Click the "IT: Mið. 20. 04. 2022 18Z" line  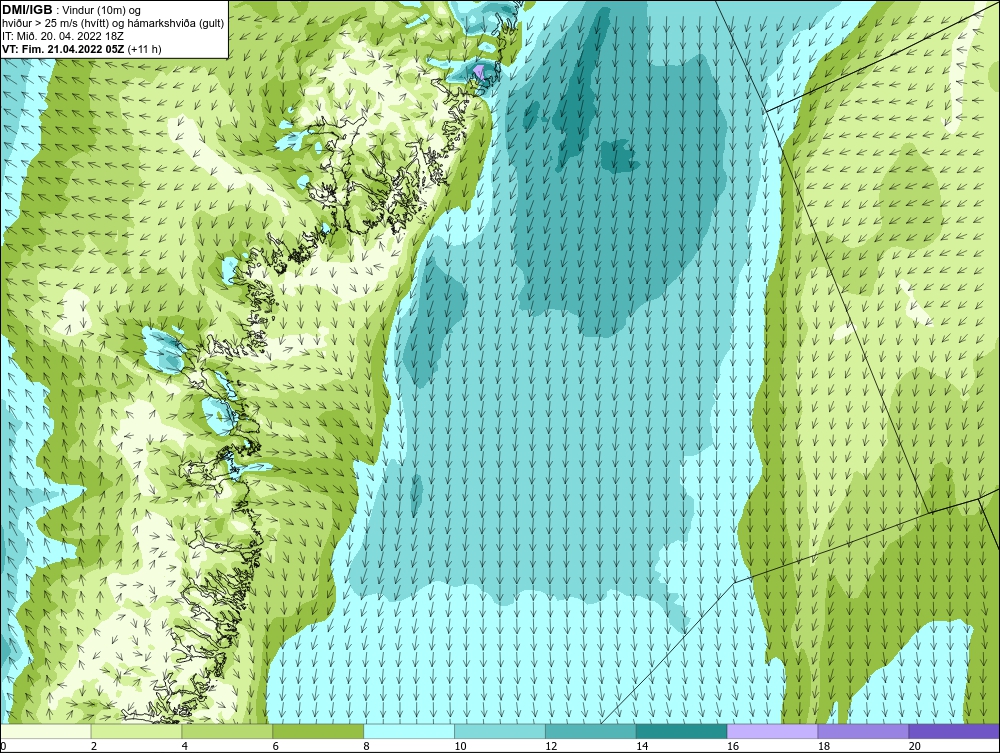click(x=62, y=36)
